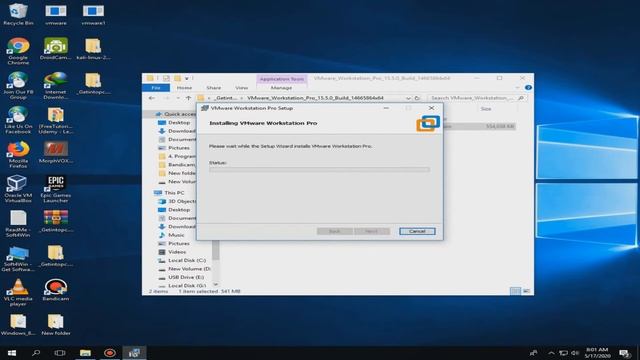This screenshot has width=640, height=360.
Task: Open the Action Center notification icon
Action: pyautogui.click(x=624, y=353)
